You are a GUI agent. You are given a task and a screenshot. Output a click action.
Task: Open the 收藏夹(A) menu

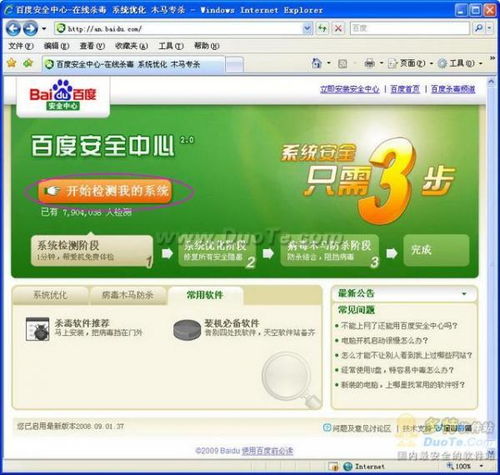click(x=131, y=46)
